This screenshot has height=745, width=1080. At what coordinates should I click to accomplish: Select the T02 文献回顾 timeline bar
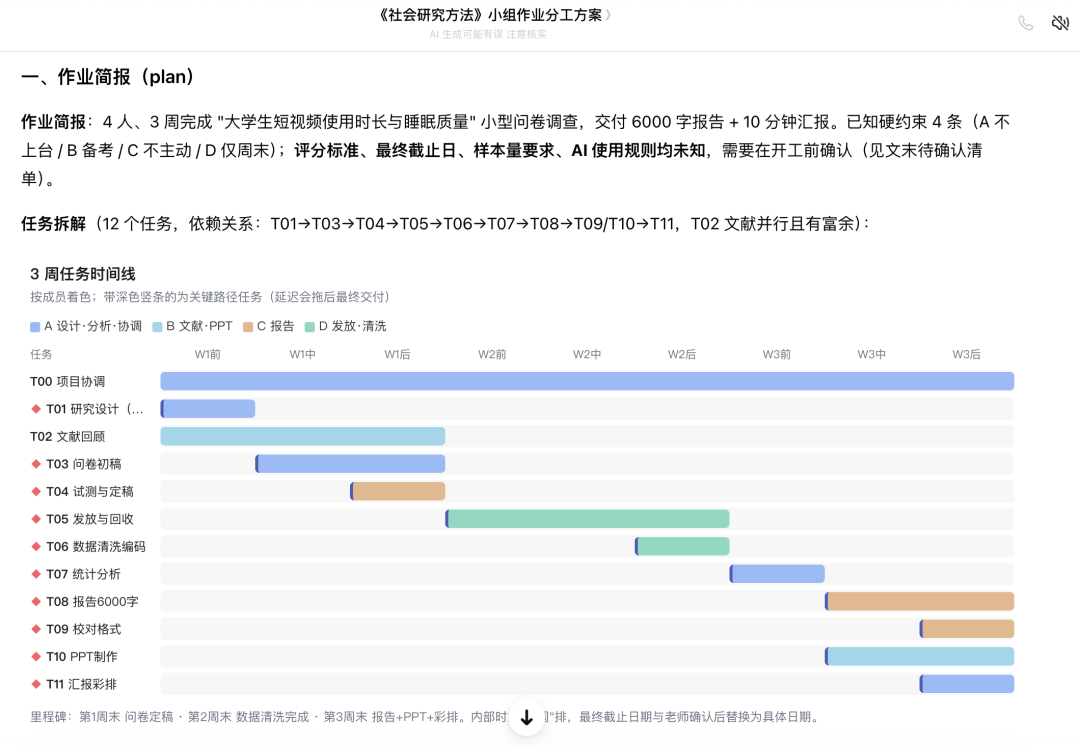[303, 437]
